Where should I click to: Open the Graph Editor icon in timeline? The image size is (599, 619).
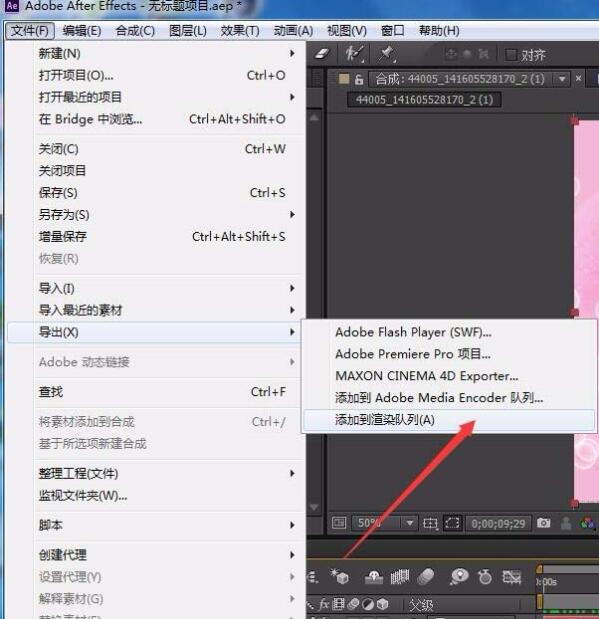(x=511, y=577)
